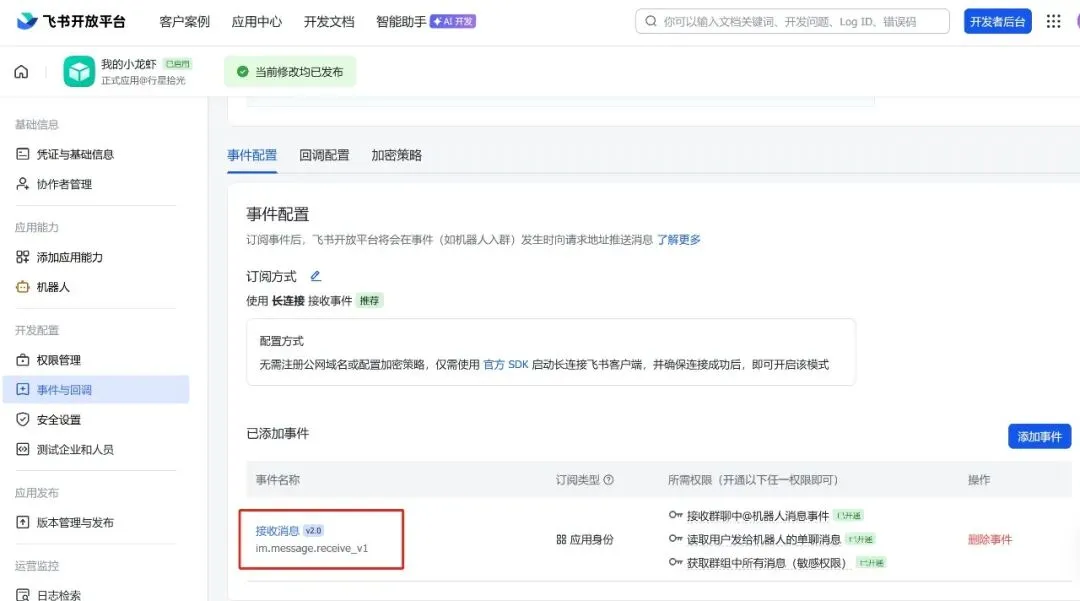Switch to the 回调配置 tab
Screen dimensions: 1080x601
[324, 156]
